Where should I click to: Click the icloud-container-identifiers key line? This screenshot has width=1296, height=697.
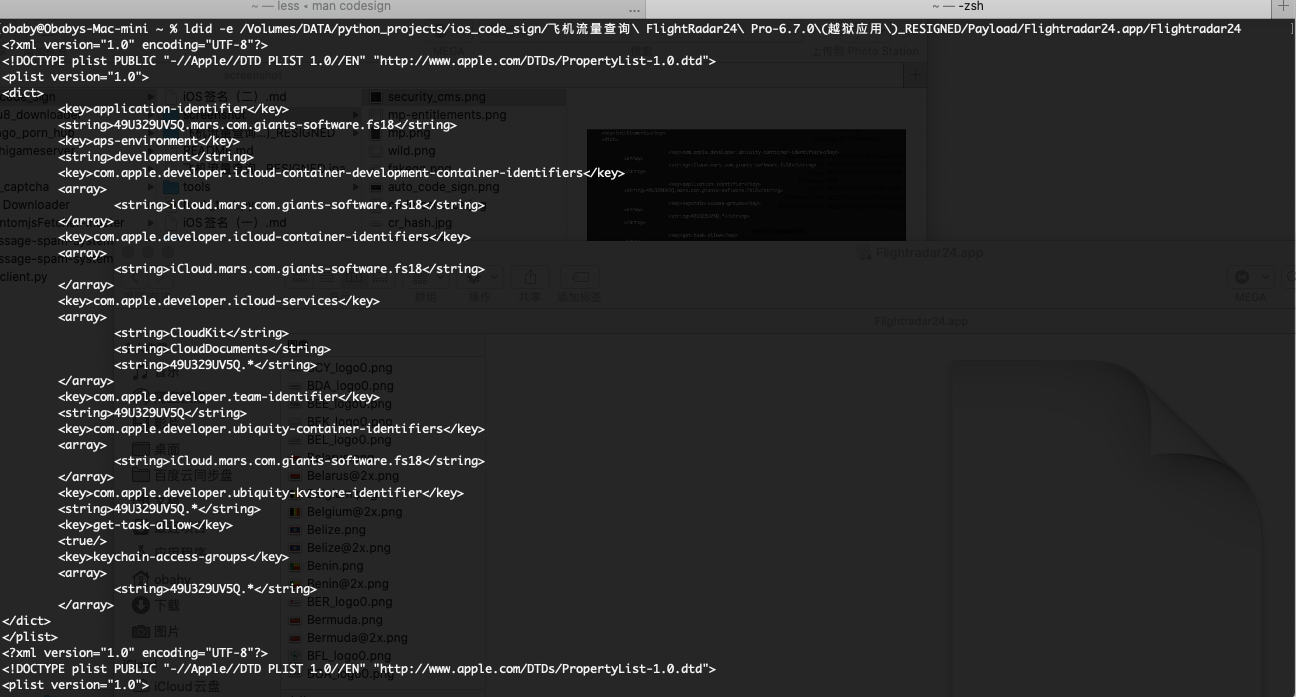(264, 237)
